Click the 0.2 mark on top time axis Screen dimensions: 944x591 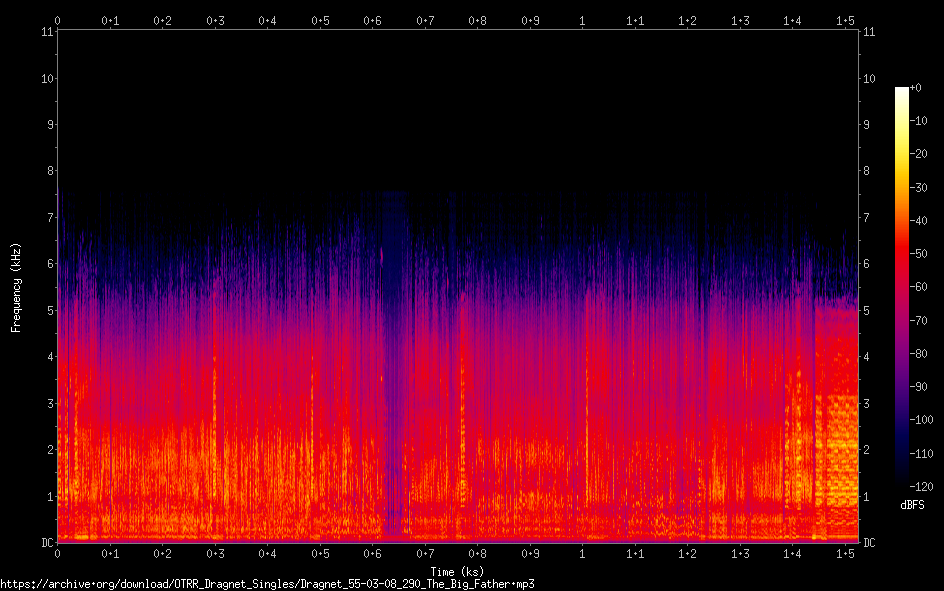pyautogui.click(x=162, y=20)
